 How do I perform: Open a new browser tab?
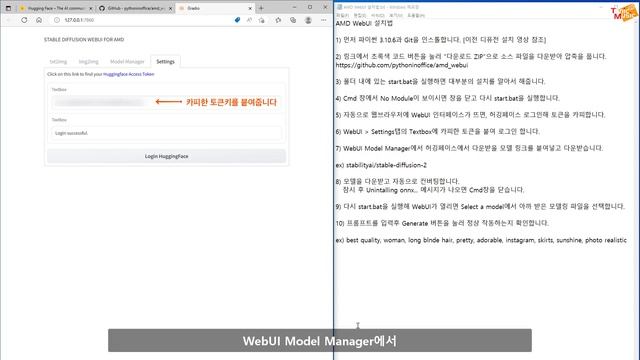click(261, 8)
